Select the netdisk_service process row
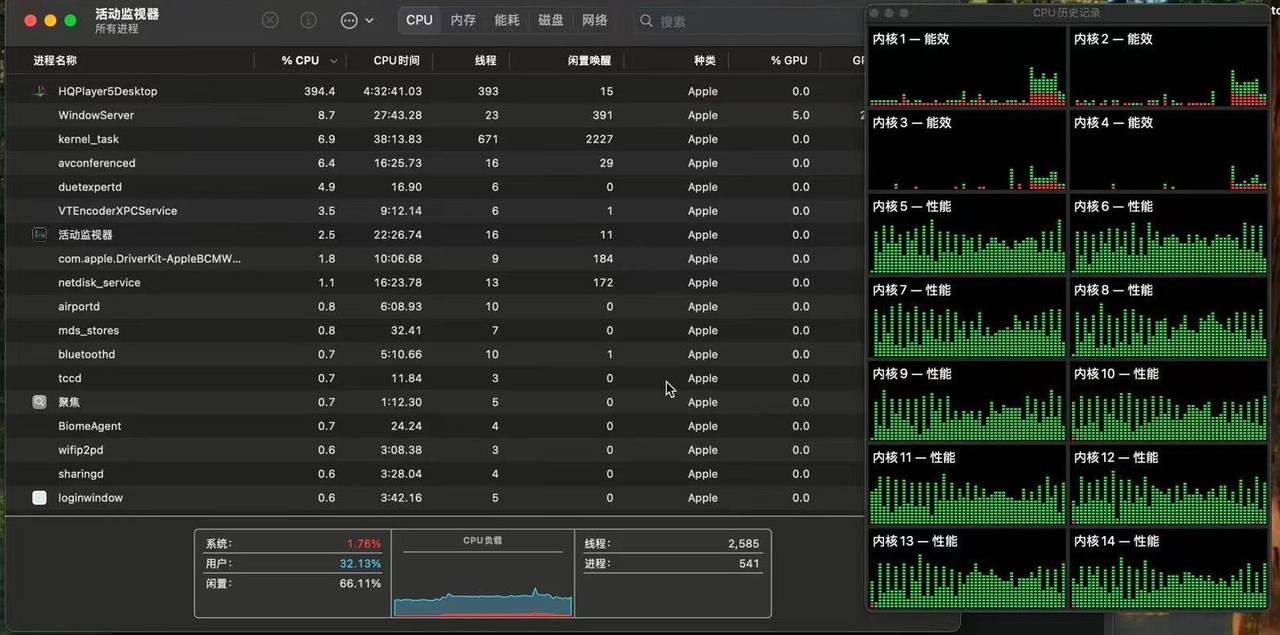This screenshot has height=635, width=1280. [435, 283]
